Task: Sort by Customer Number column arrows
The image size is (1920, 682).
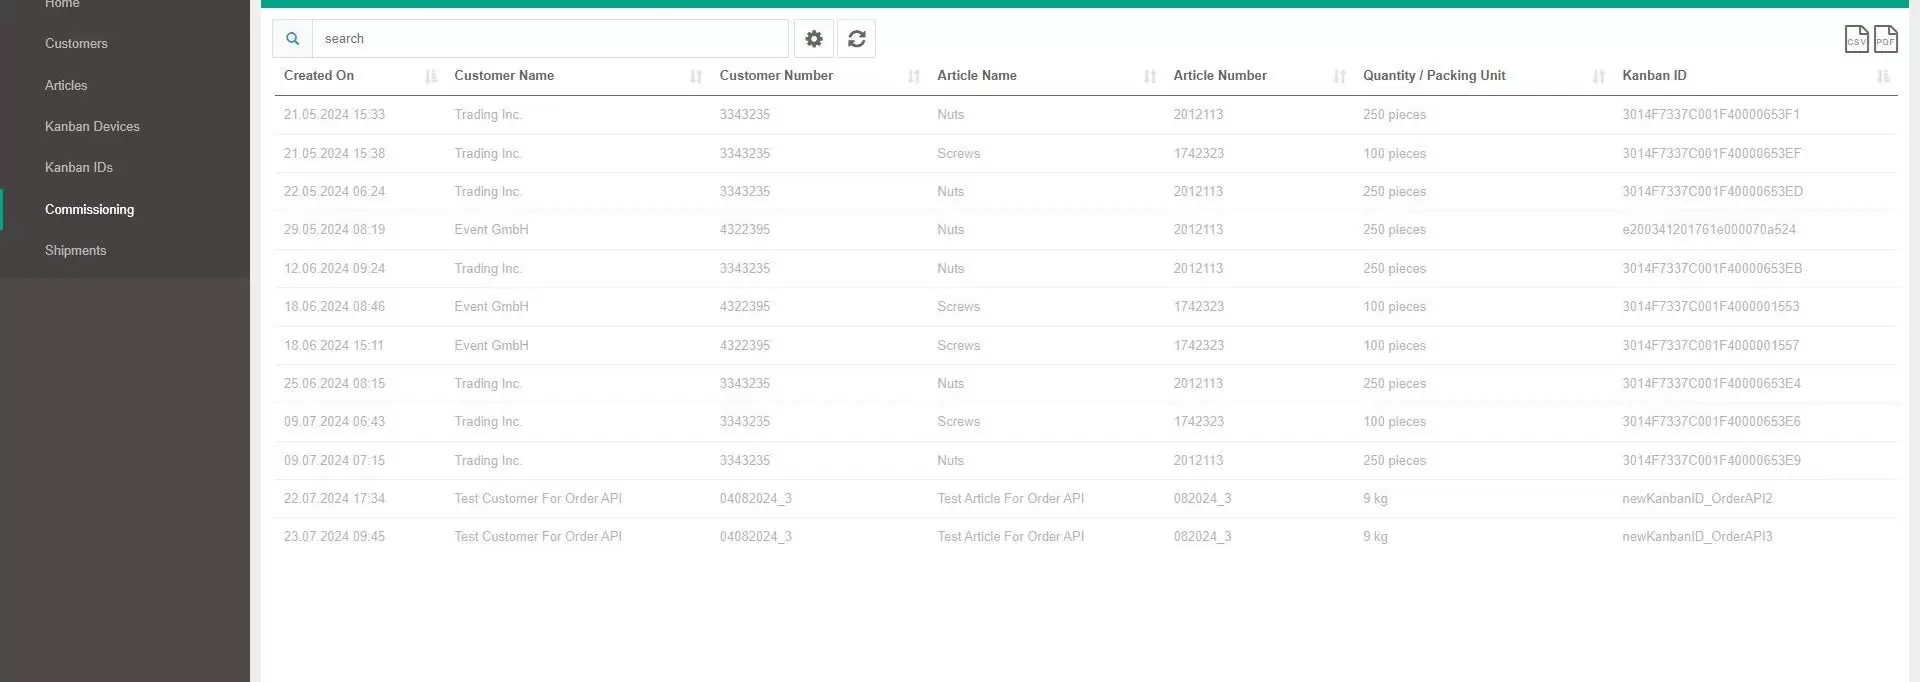Action: click(x=914, y=76)
